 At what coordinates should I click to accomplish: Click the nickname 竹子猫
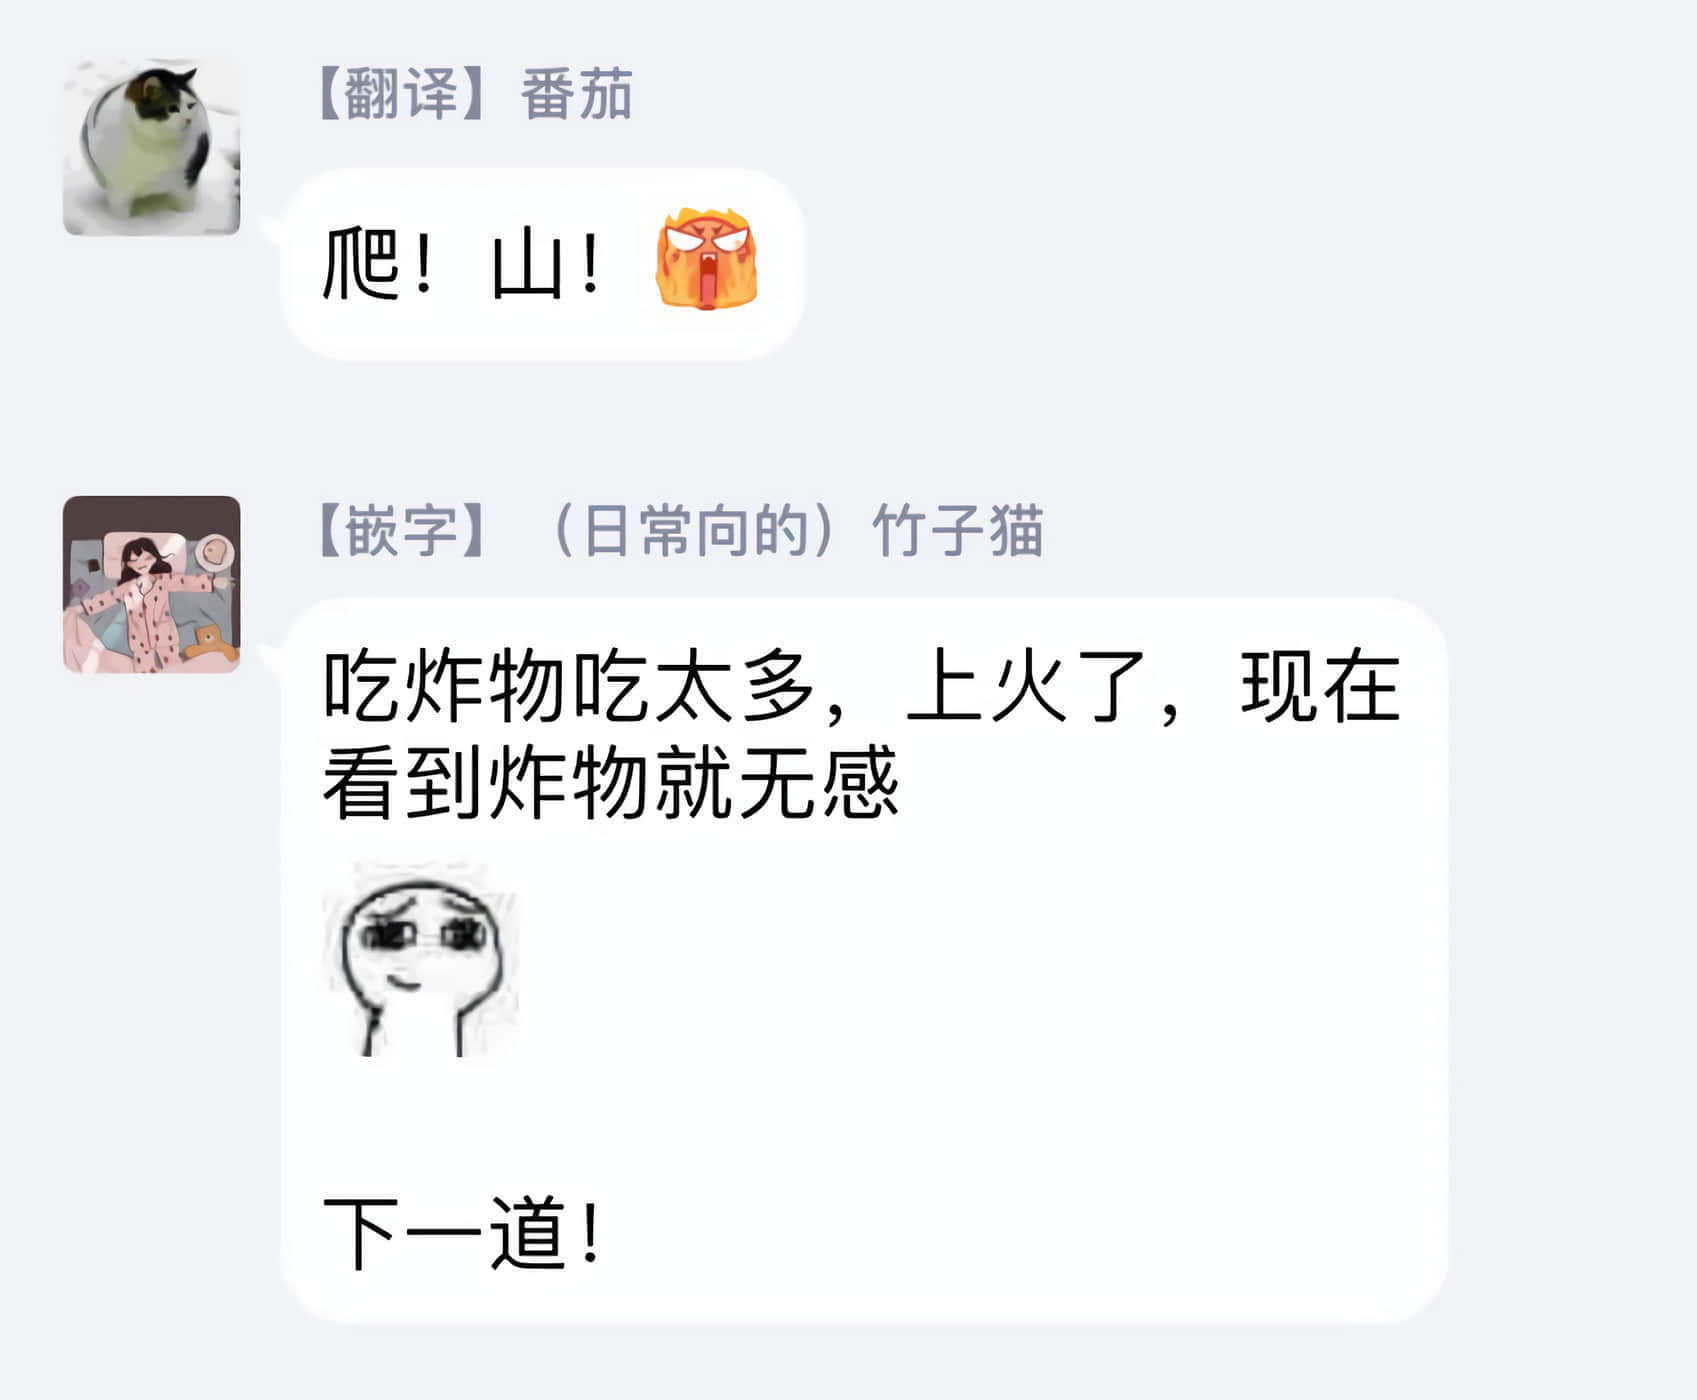tap(958, 531)
